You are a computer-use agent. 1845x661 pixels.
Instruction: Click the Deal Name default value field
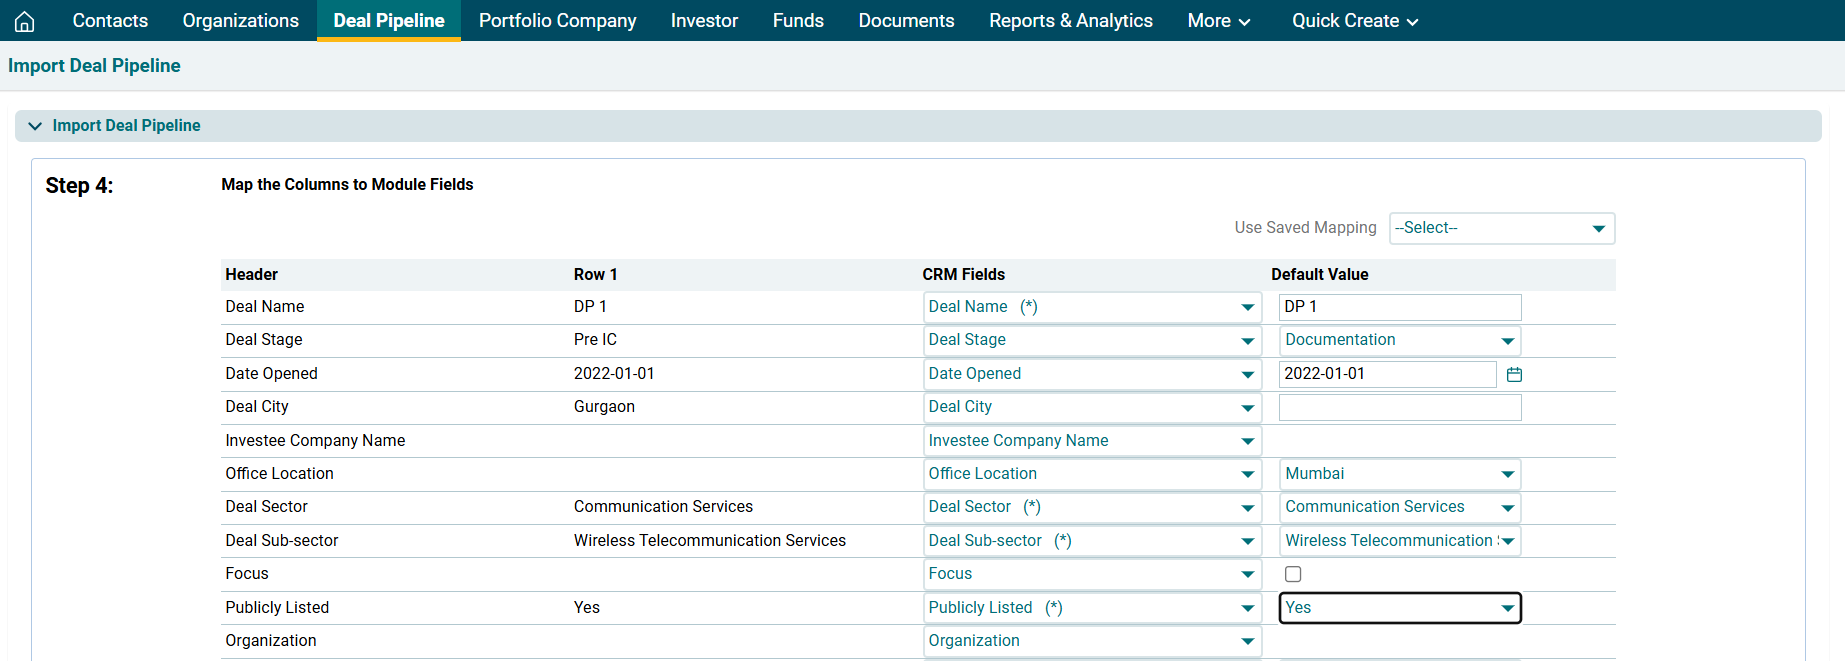[x=1399, y=307]
